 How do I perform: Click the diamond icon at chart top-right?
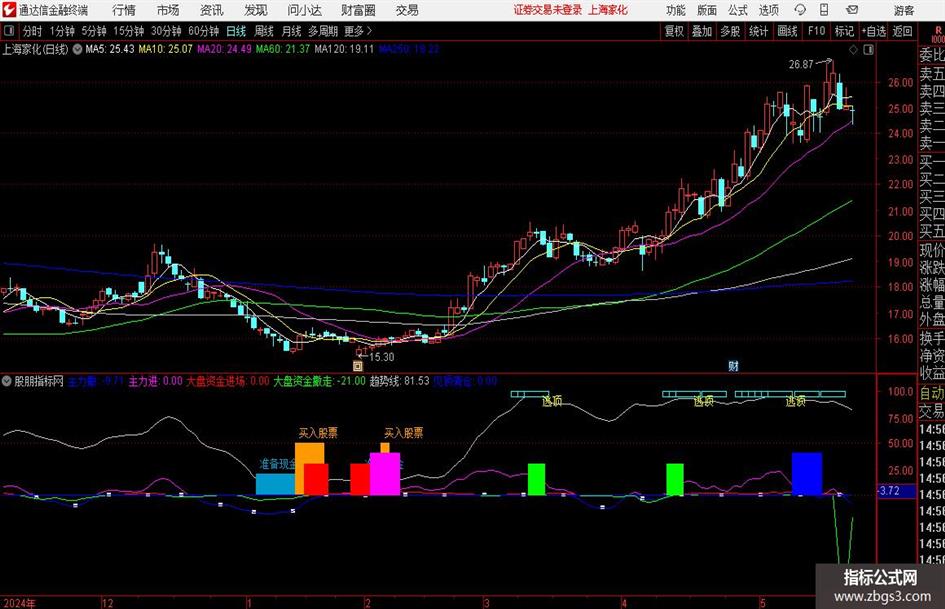point(853,50)
